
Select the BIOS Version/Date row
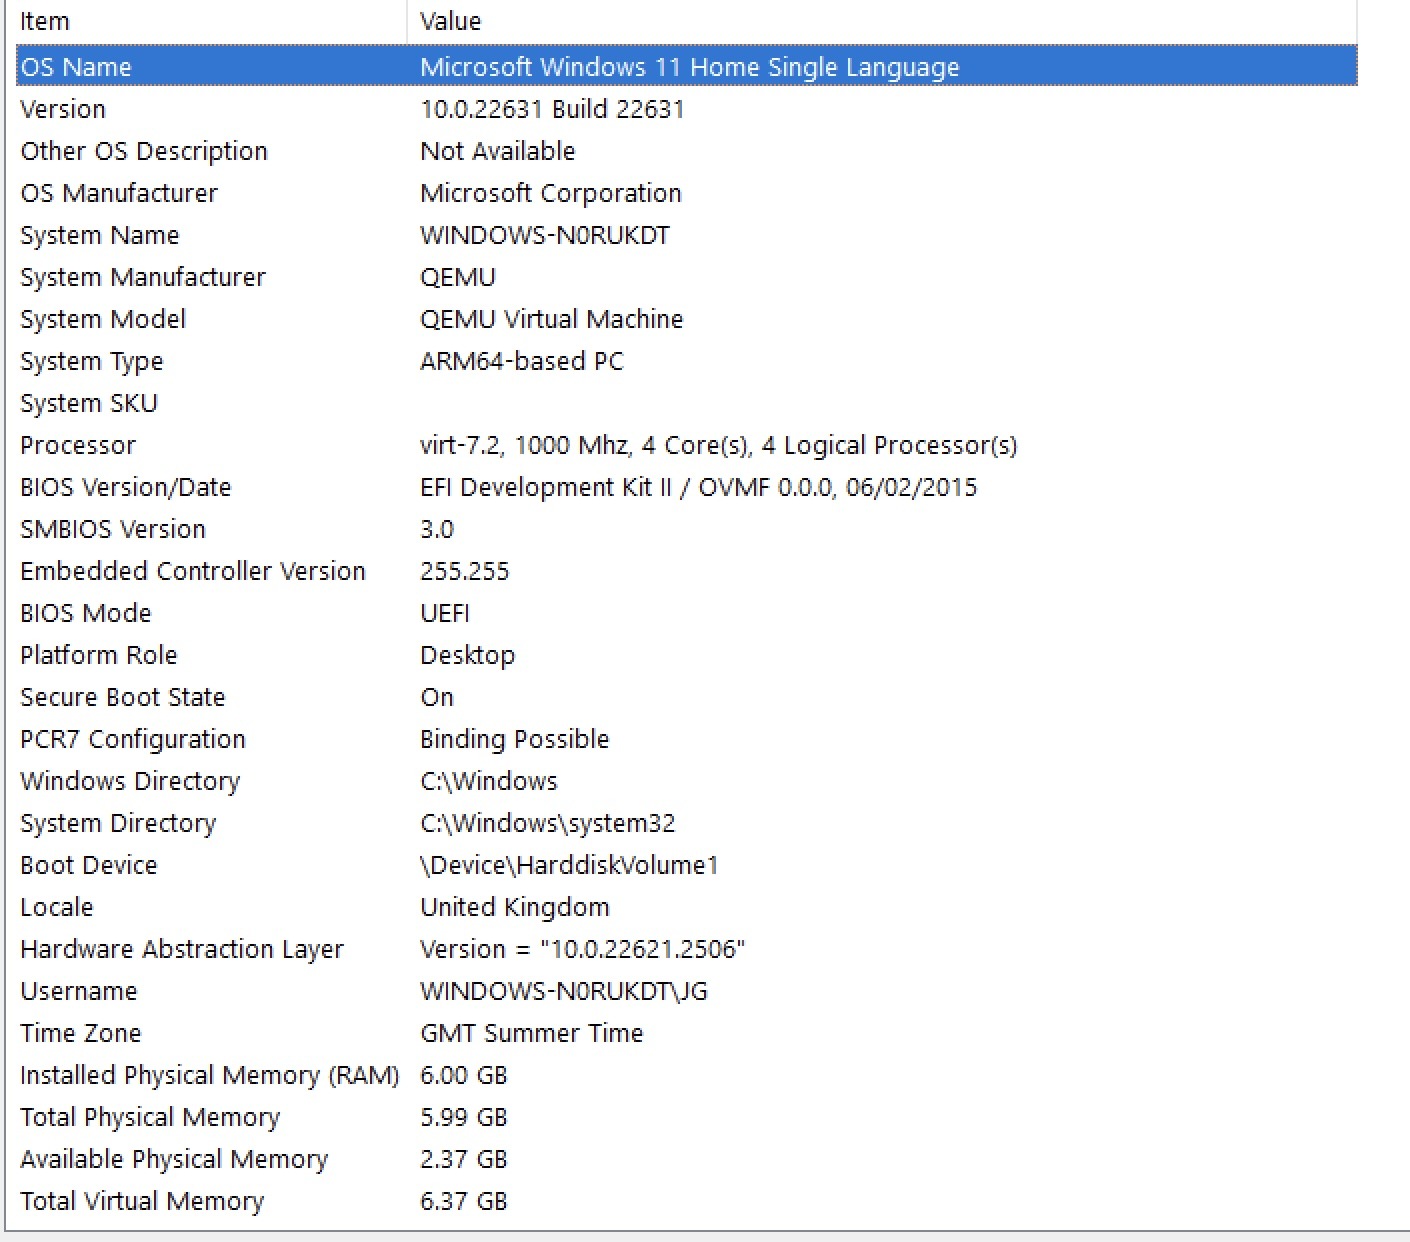(687, 487)
